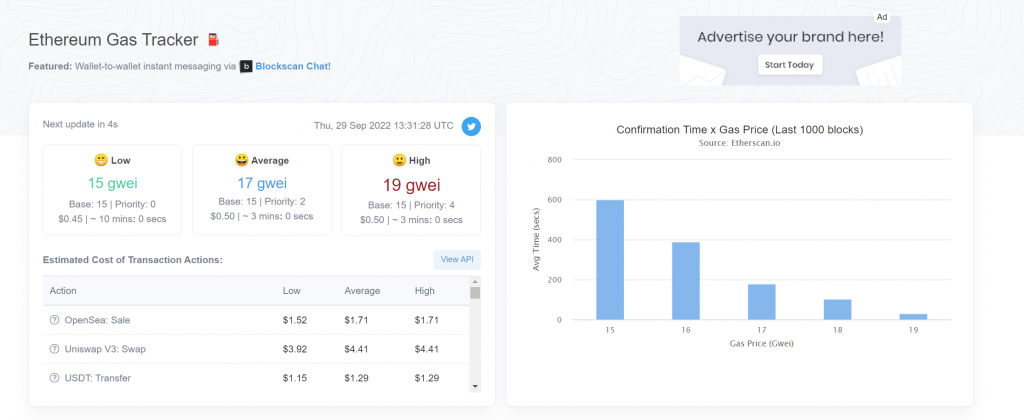
Task: Click the scrollbar down arrow
Action: click(x=475, y=387)
